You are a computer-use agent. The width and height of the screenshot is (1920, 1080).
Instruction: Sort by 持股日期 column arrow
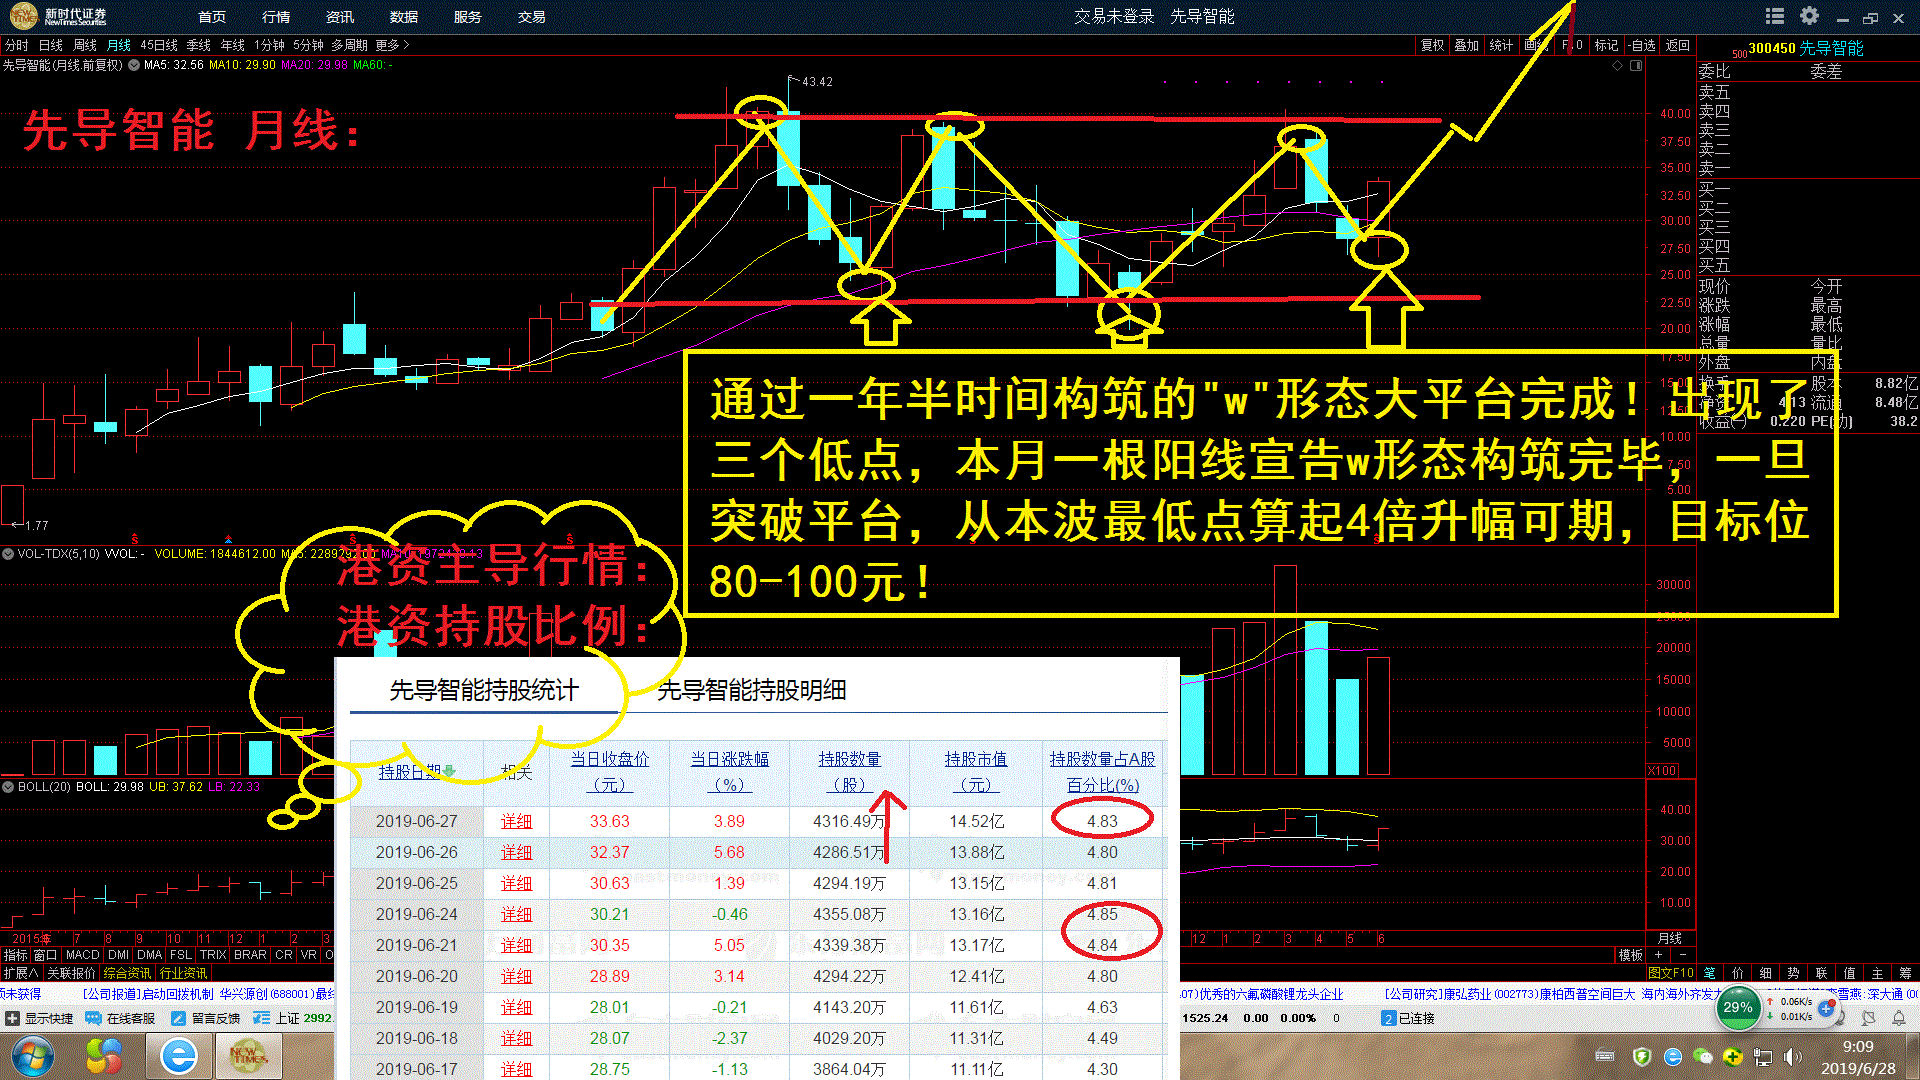point(449,771)
